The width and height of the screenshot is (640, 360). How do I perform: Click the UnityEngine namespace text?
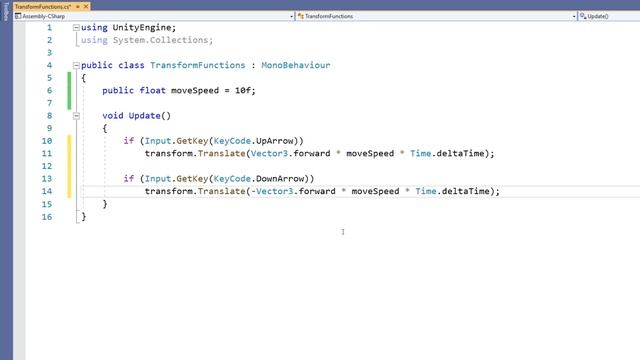coord(142,27)
